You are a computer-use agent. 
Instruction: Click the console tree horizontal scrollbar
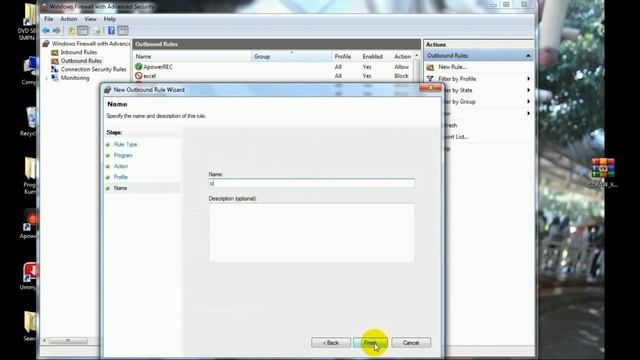[67, 340]
